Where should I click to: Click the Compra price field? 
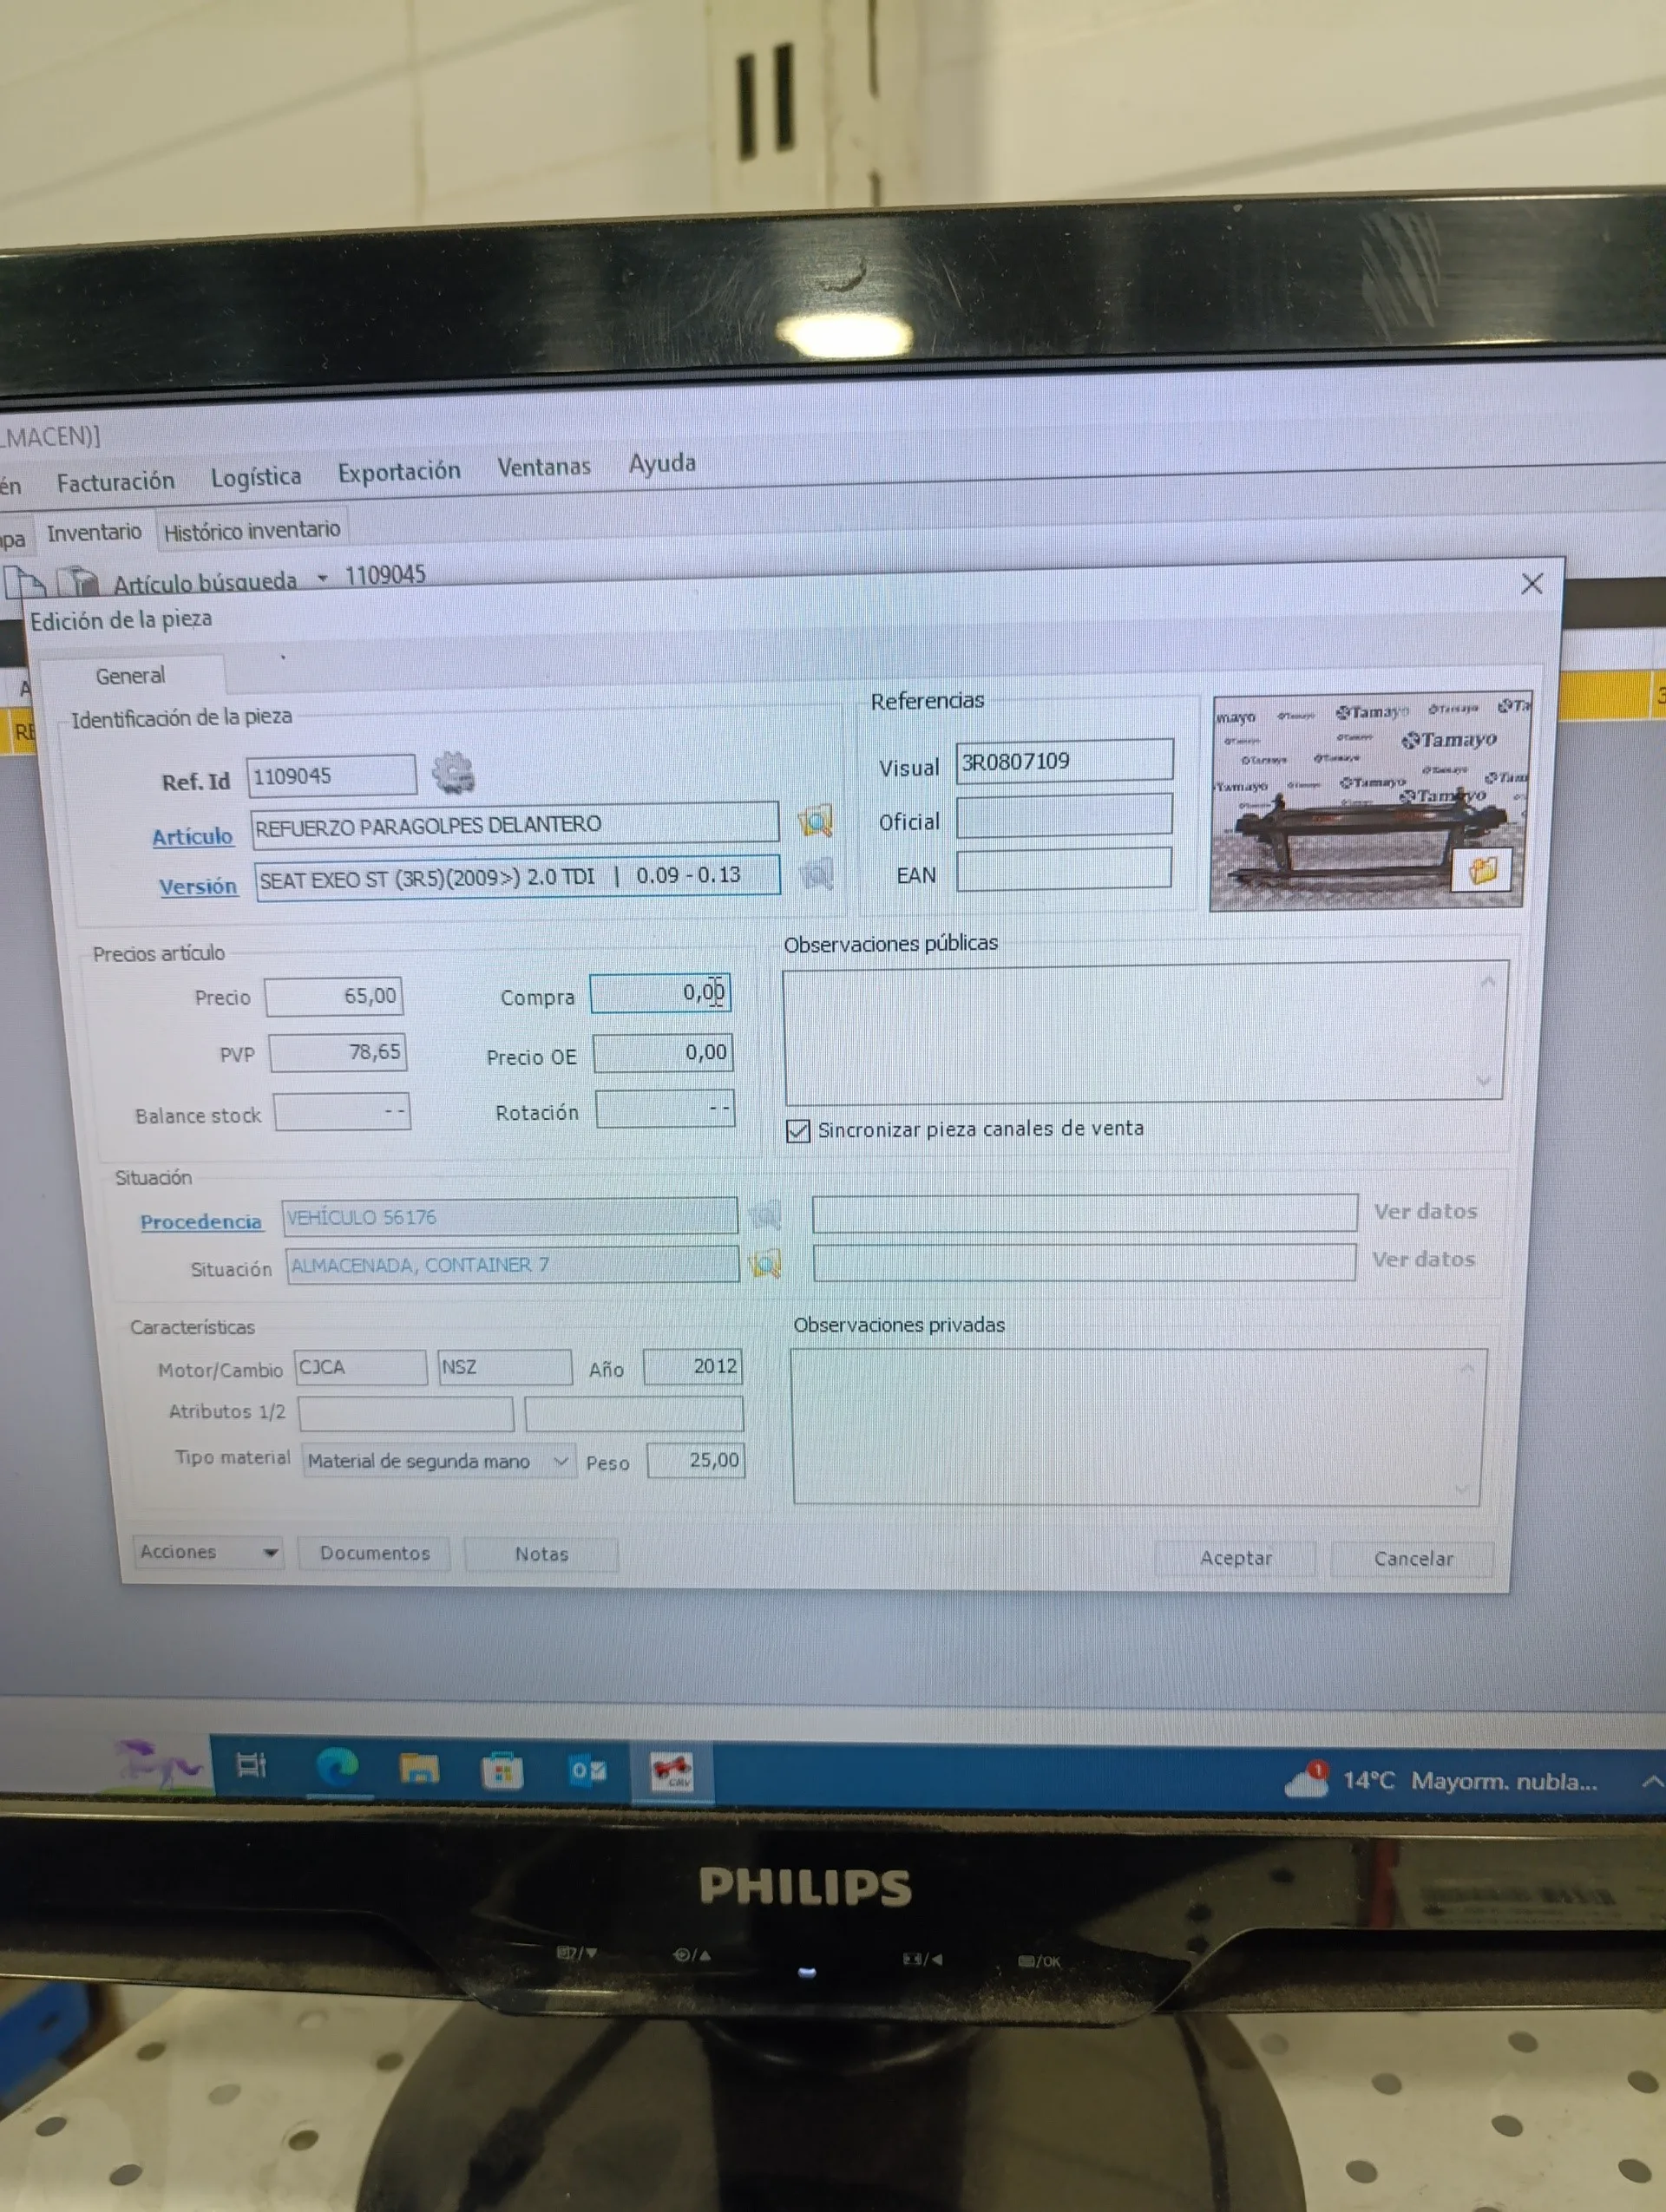tap(660, 993)
